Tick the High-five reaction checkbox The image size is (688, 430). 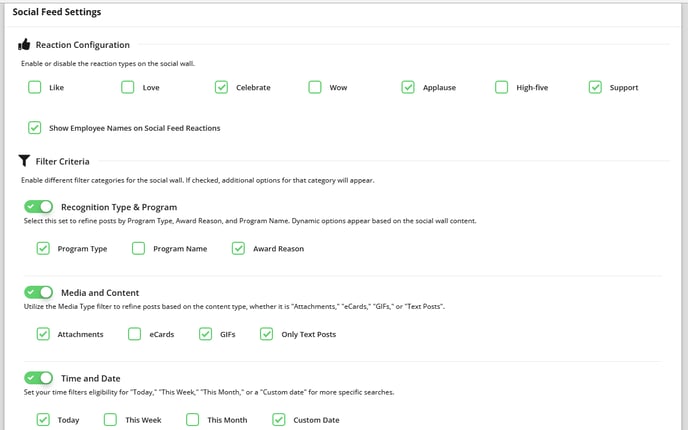(502, 87)
